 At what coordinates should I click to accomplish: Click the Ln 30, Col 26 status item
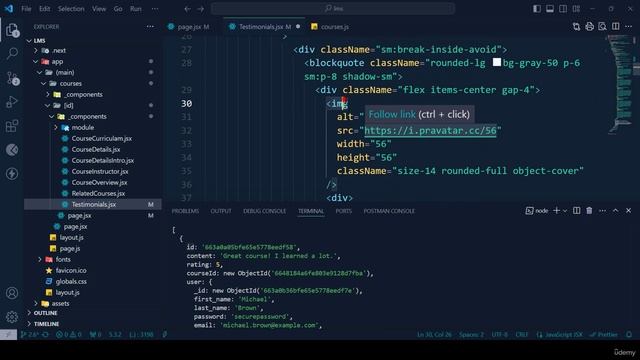[434, 335]
